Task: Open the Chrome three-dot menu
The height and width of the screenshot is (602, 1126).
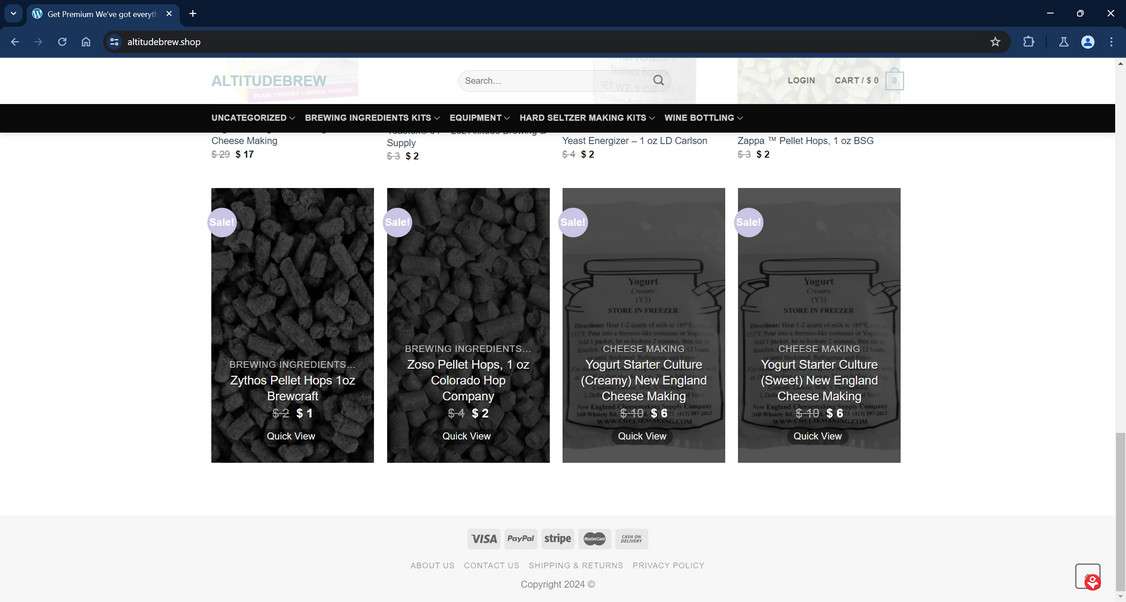Action: pyautogui.click(x=1111, y=42)
